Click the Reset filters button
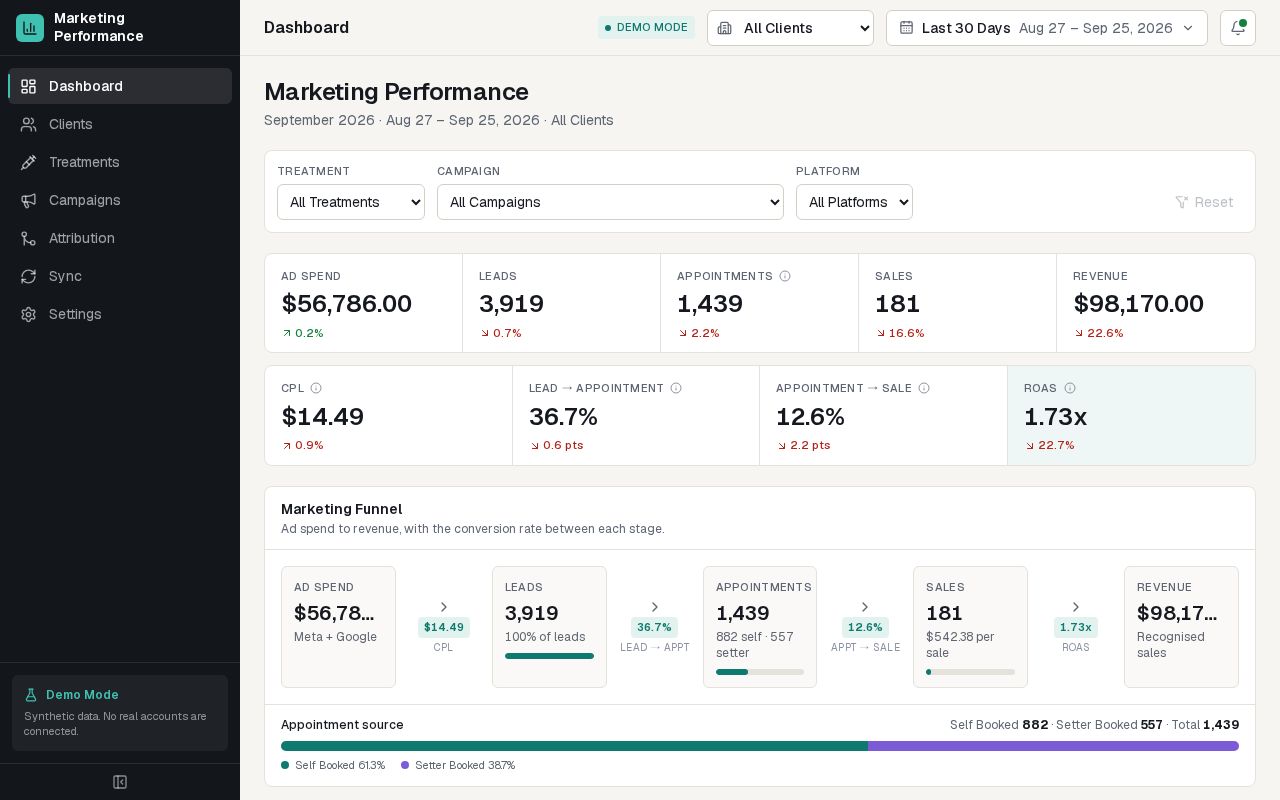The height and width of the screenshot is (800, 1280). [x=1204, y=202]
